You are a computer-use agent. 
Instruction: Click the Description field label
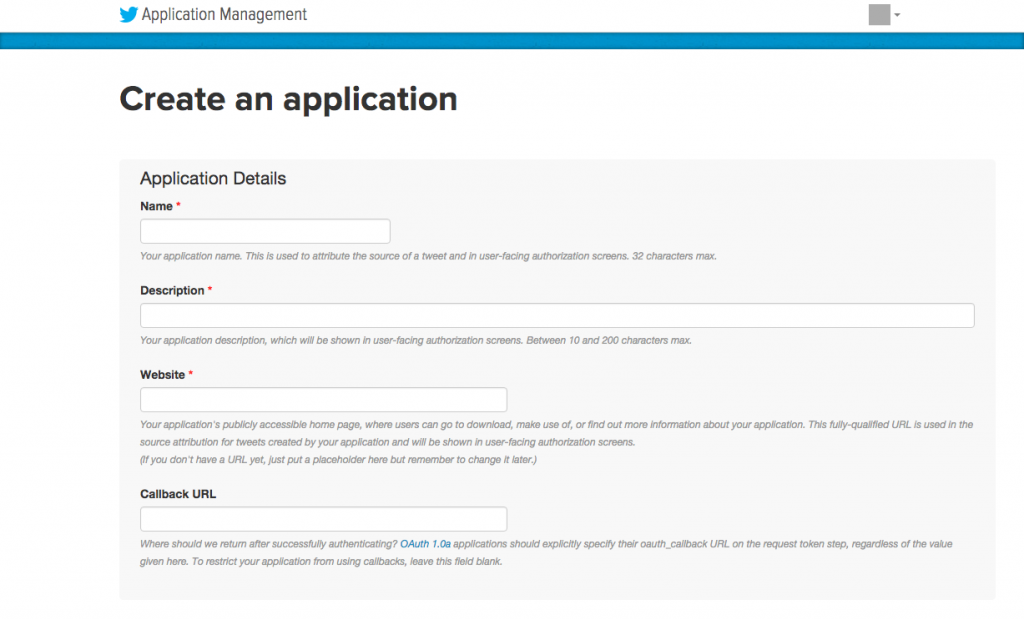point(172,291)
